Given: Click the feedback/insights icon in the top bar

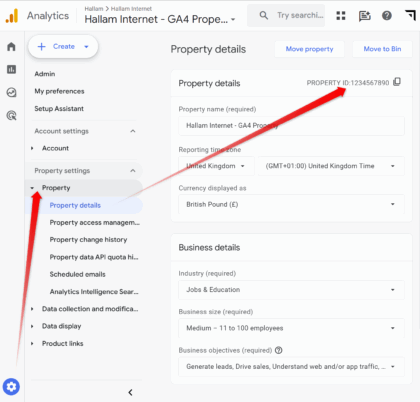Looking at the screenshot, I should click(x=364, y=15).
